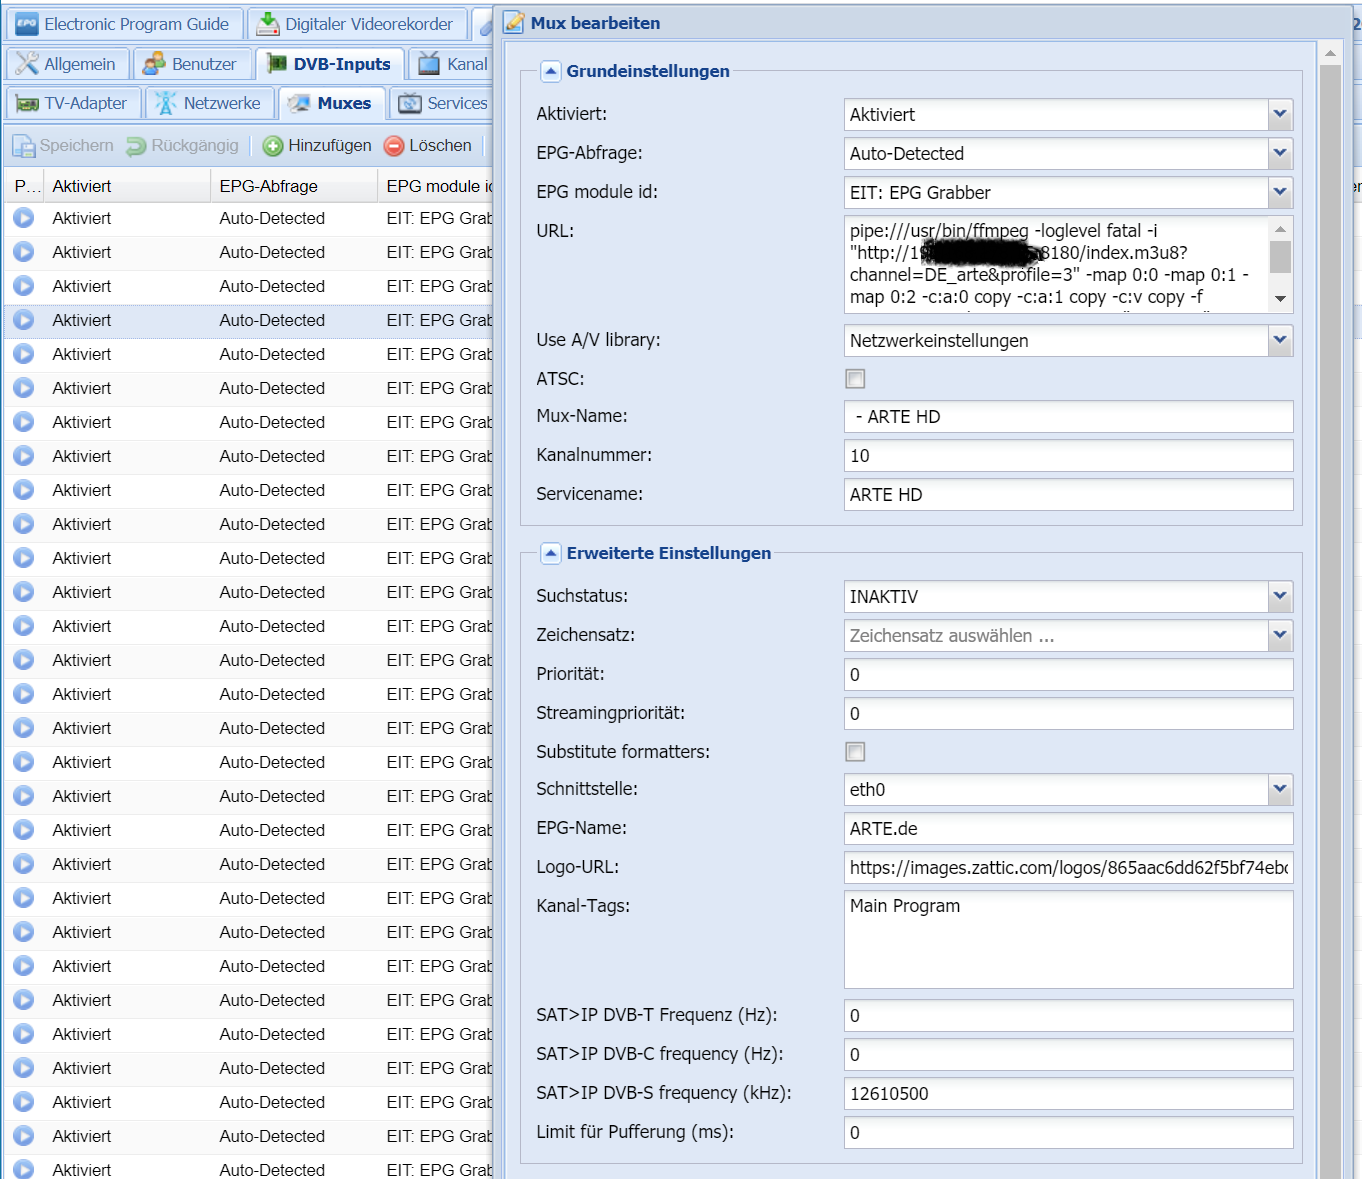Viewport: 1362px width, 1179px height.
Task: Click the green Hinzufügen plus icon
Action: coord(273,146)
